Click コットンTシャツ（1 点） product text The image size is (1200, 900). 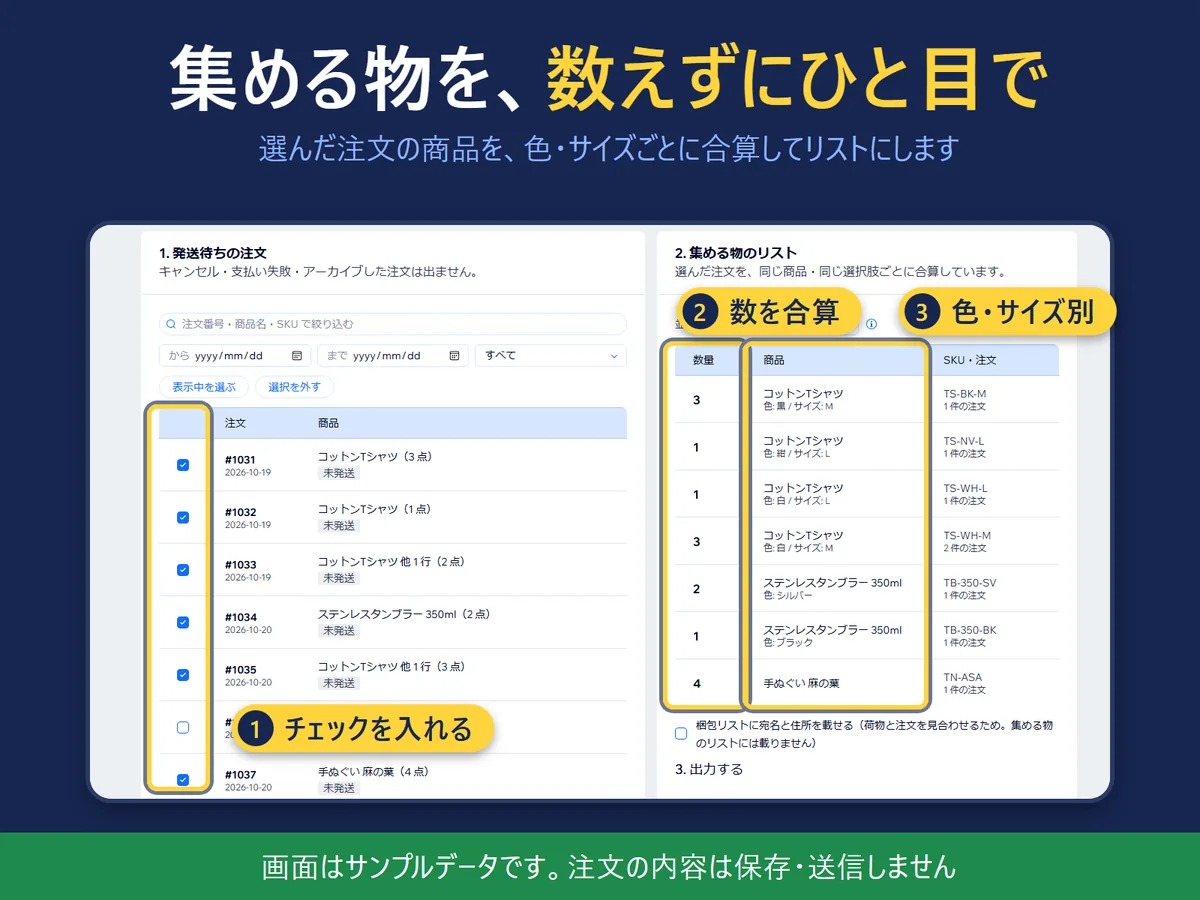pyautogui.click(x=375, y=509)
